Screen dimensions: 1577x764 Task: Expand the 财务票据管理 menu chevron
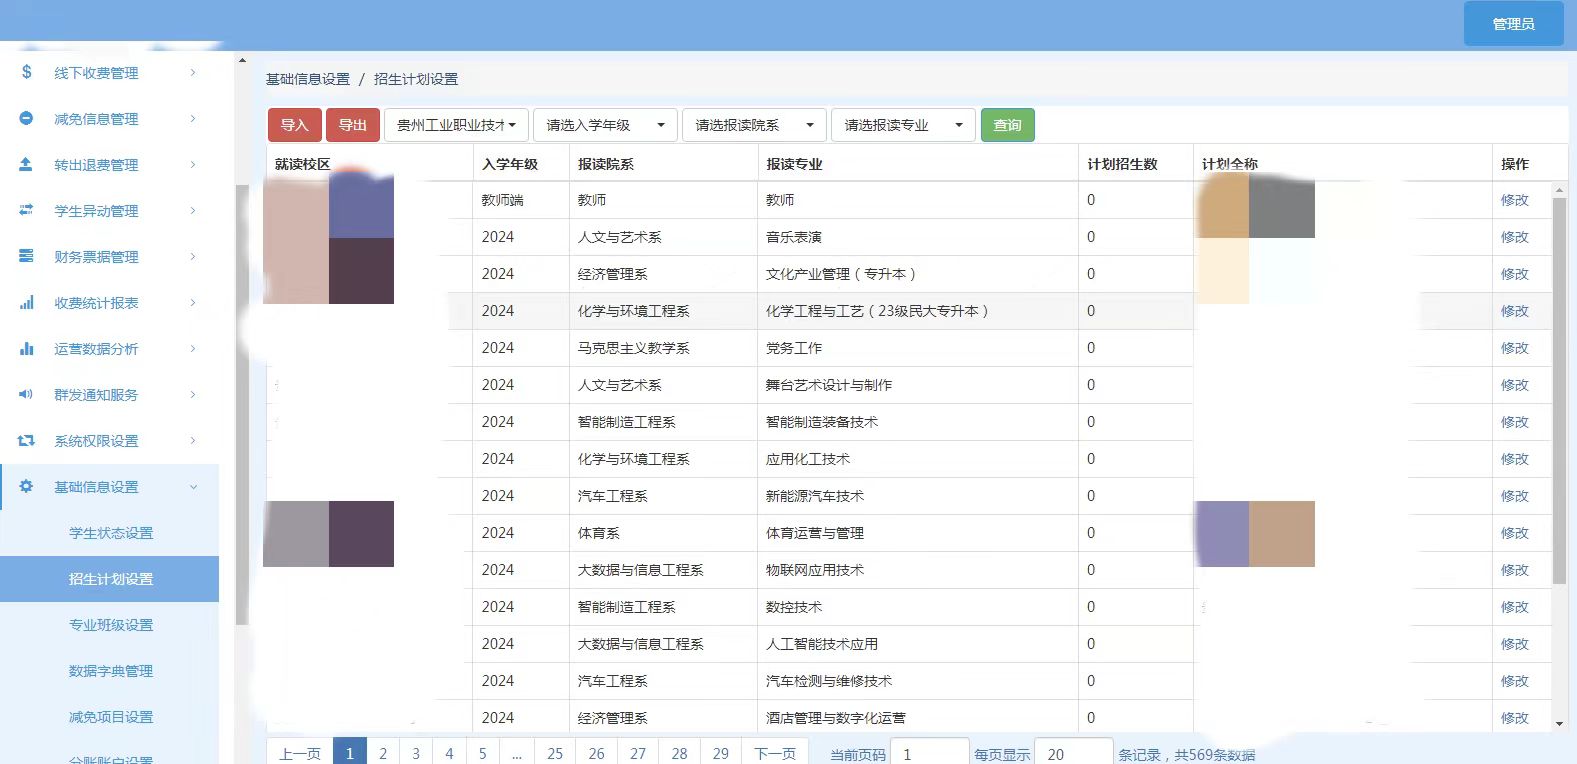[x=193, y=257]
